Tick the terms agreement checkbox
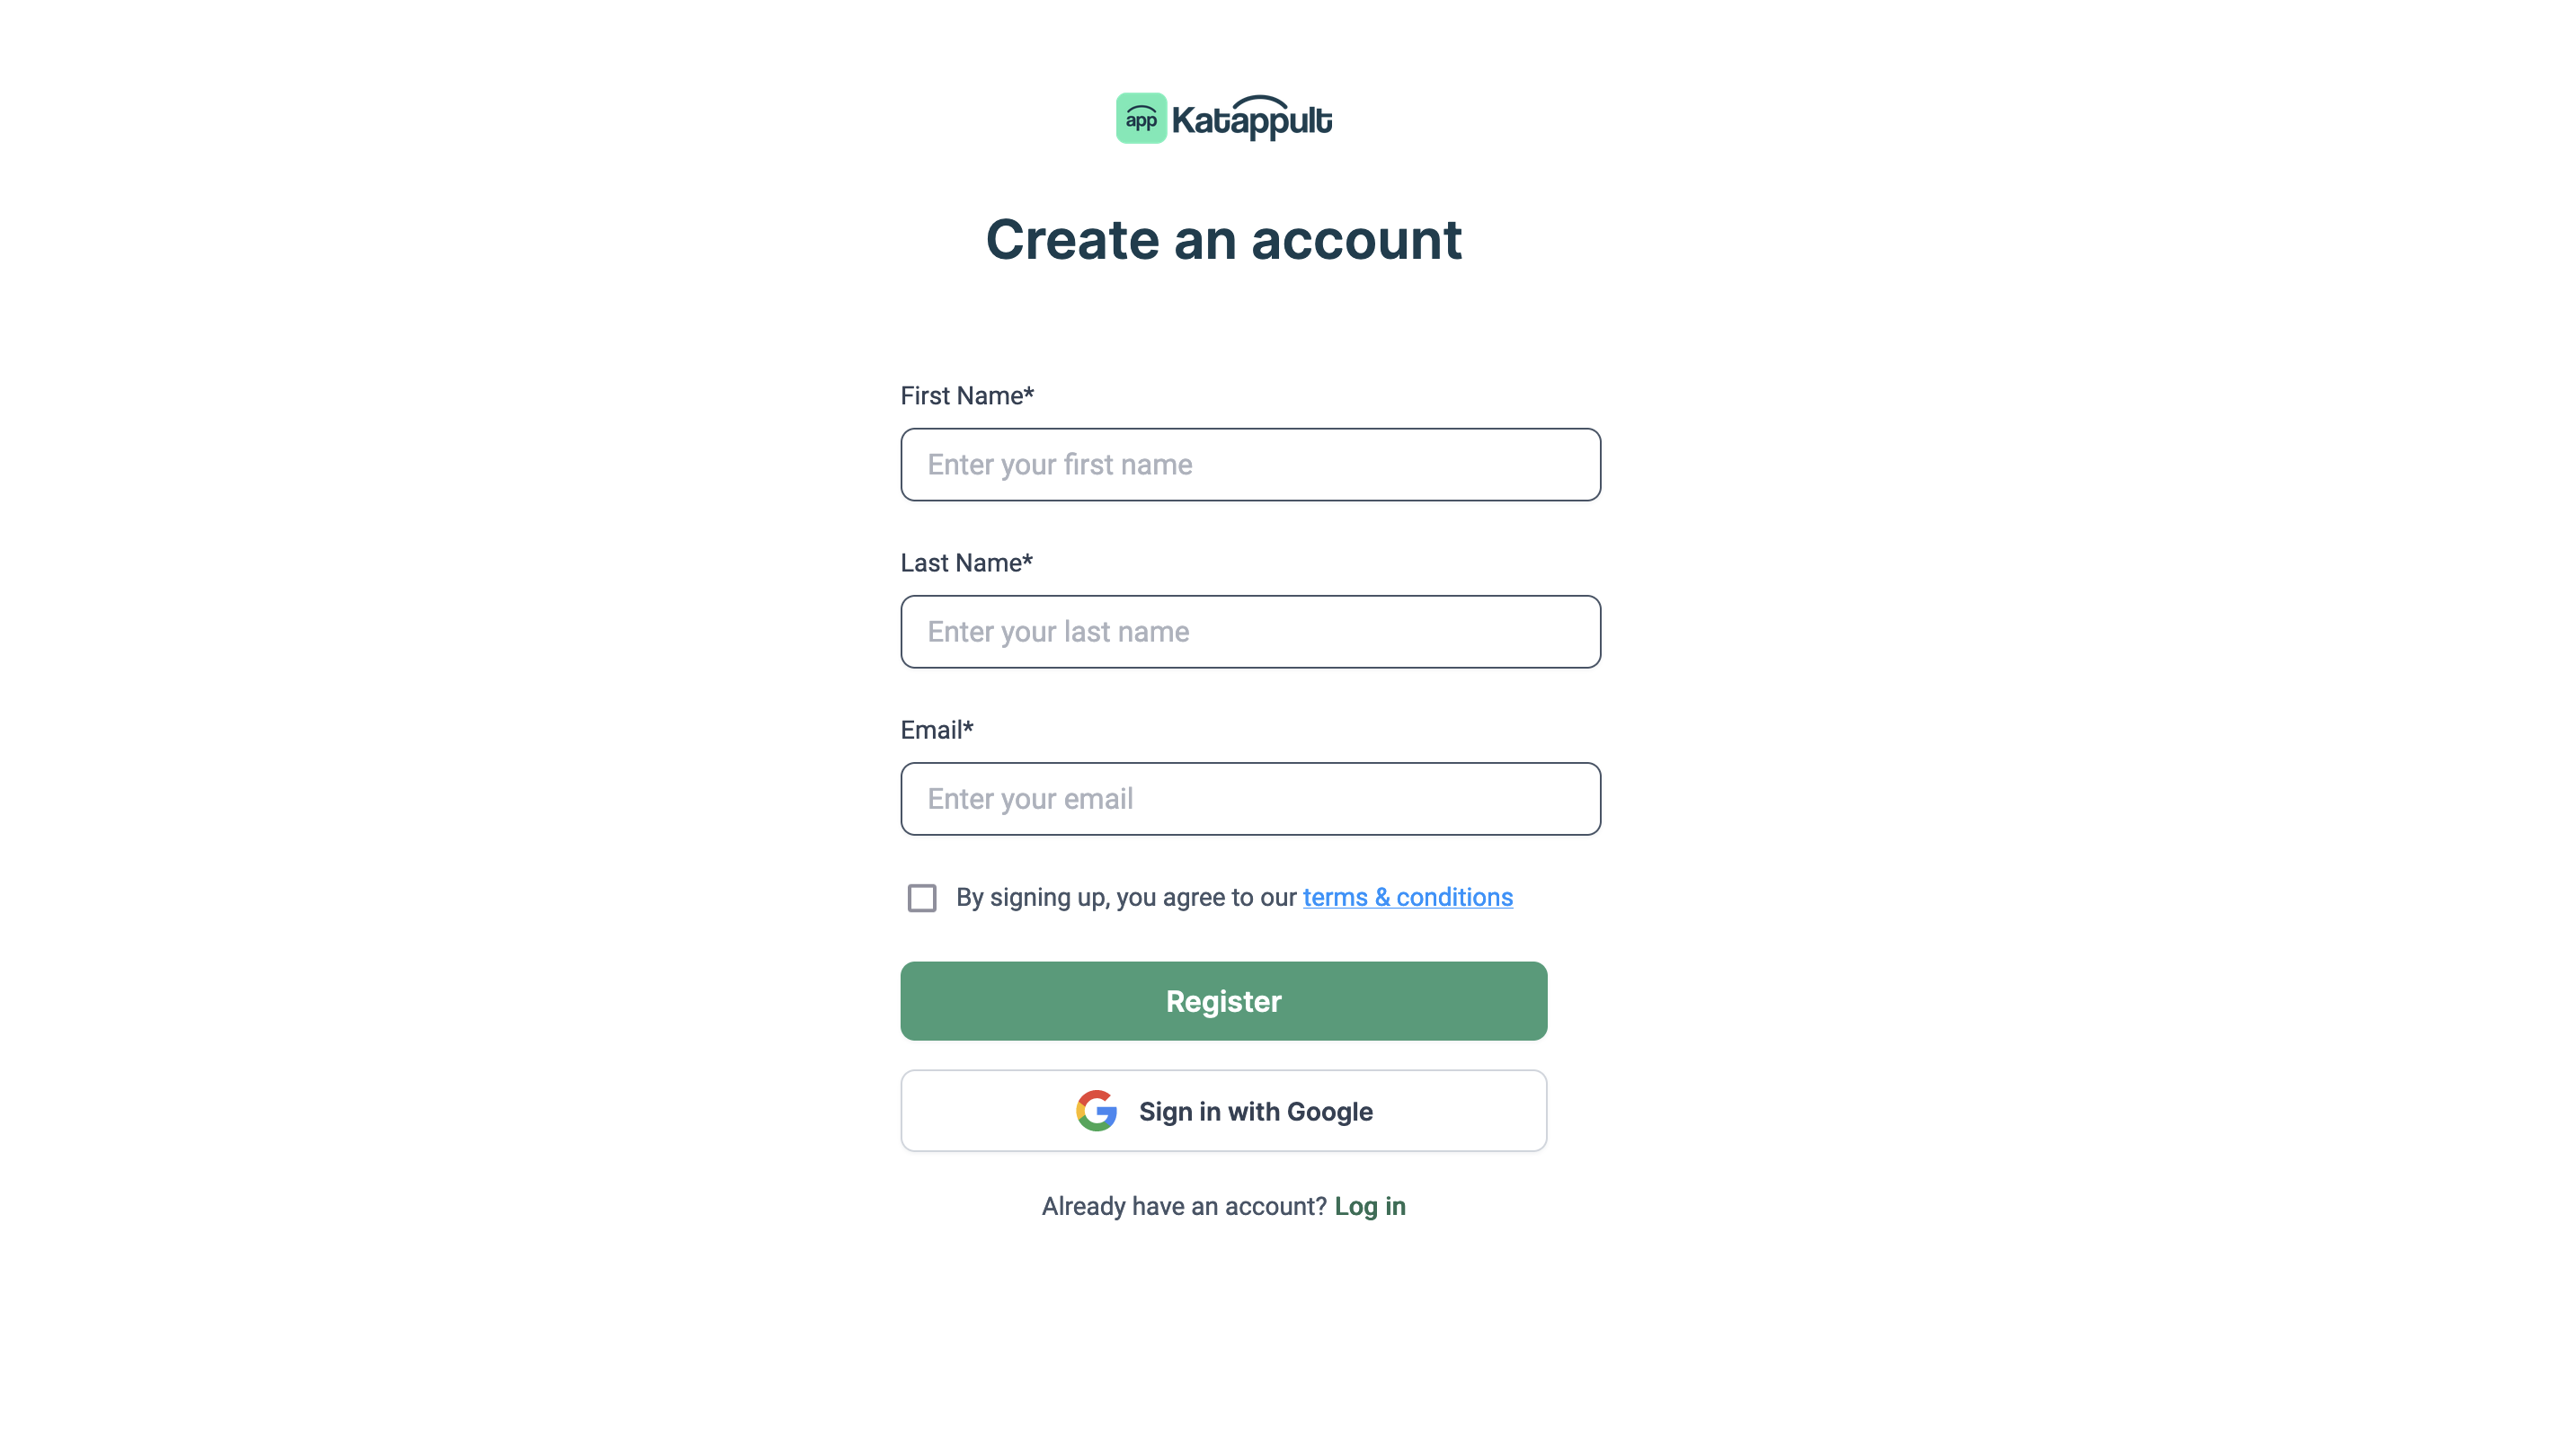 (922, 898)
